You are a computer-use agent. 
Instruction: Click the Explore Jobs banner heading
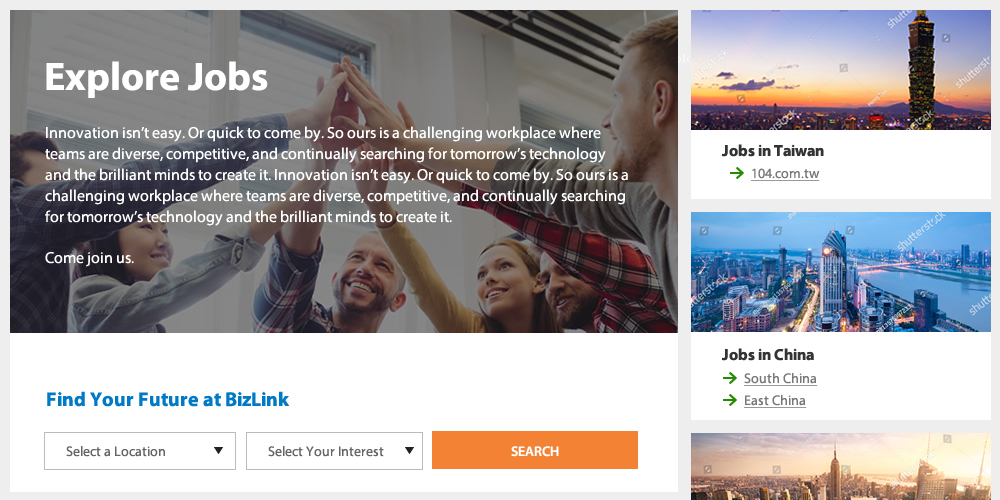click(x=156, y=78)
